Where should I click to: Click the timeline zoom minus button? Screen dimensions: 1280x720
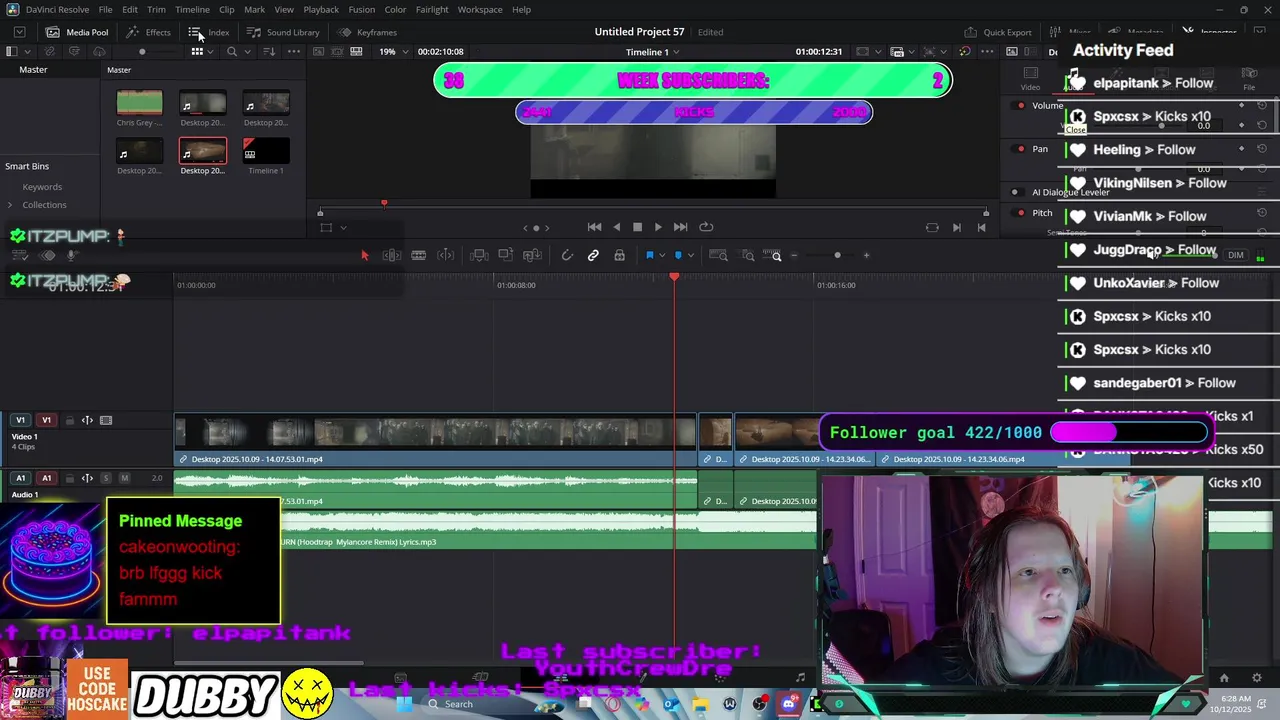pos(794,256)
